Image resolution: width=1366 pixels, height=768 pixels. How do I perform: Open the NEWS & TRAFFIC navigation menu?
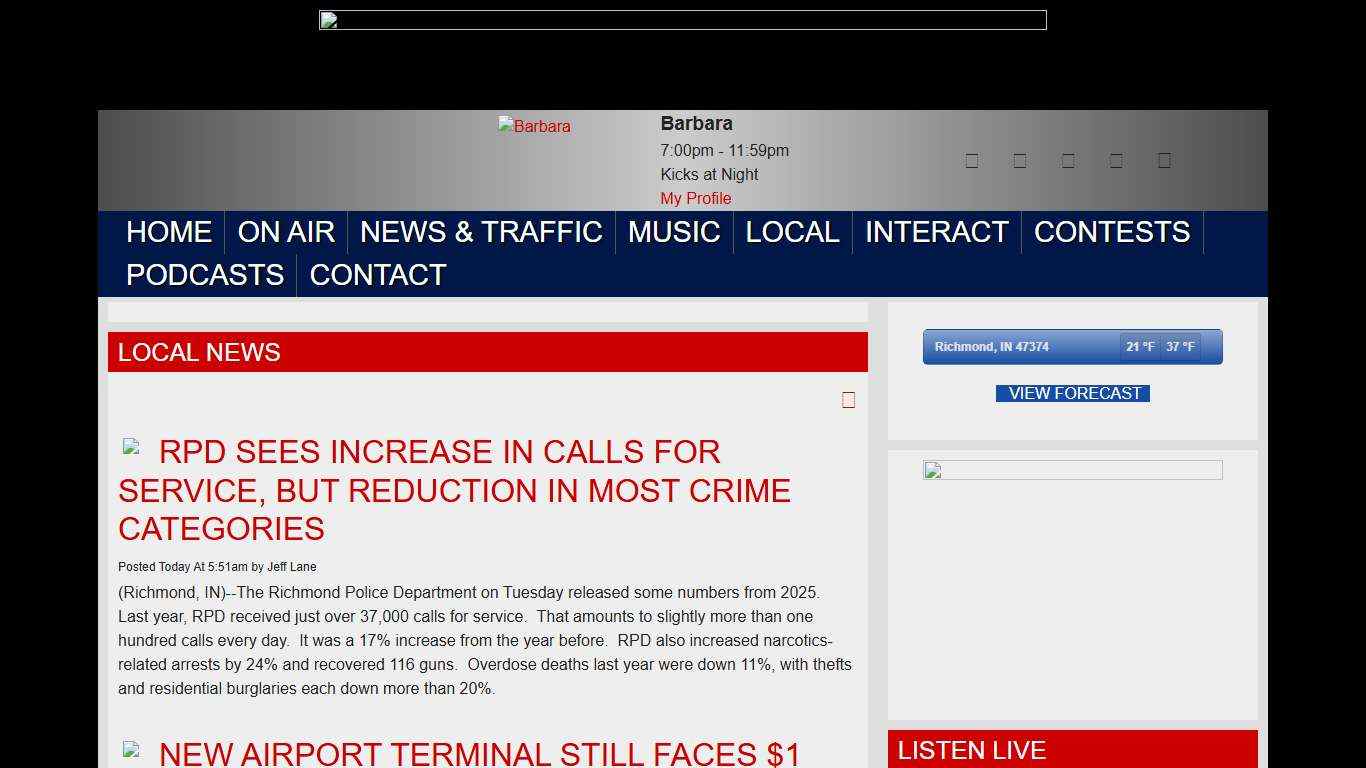coord(481,232)
